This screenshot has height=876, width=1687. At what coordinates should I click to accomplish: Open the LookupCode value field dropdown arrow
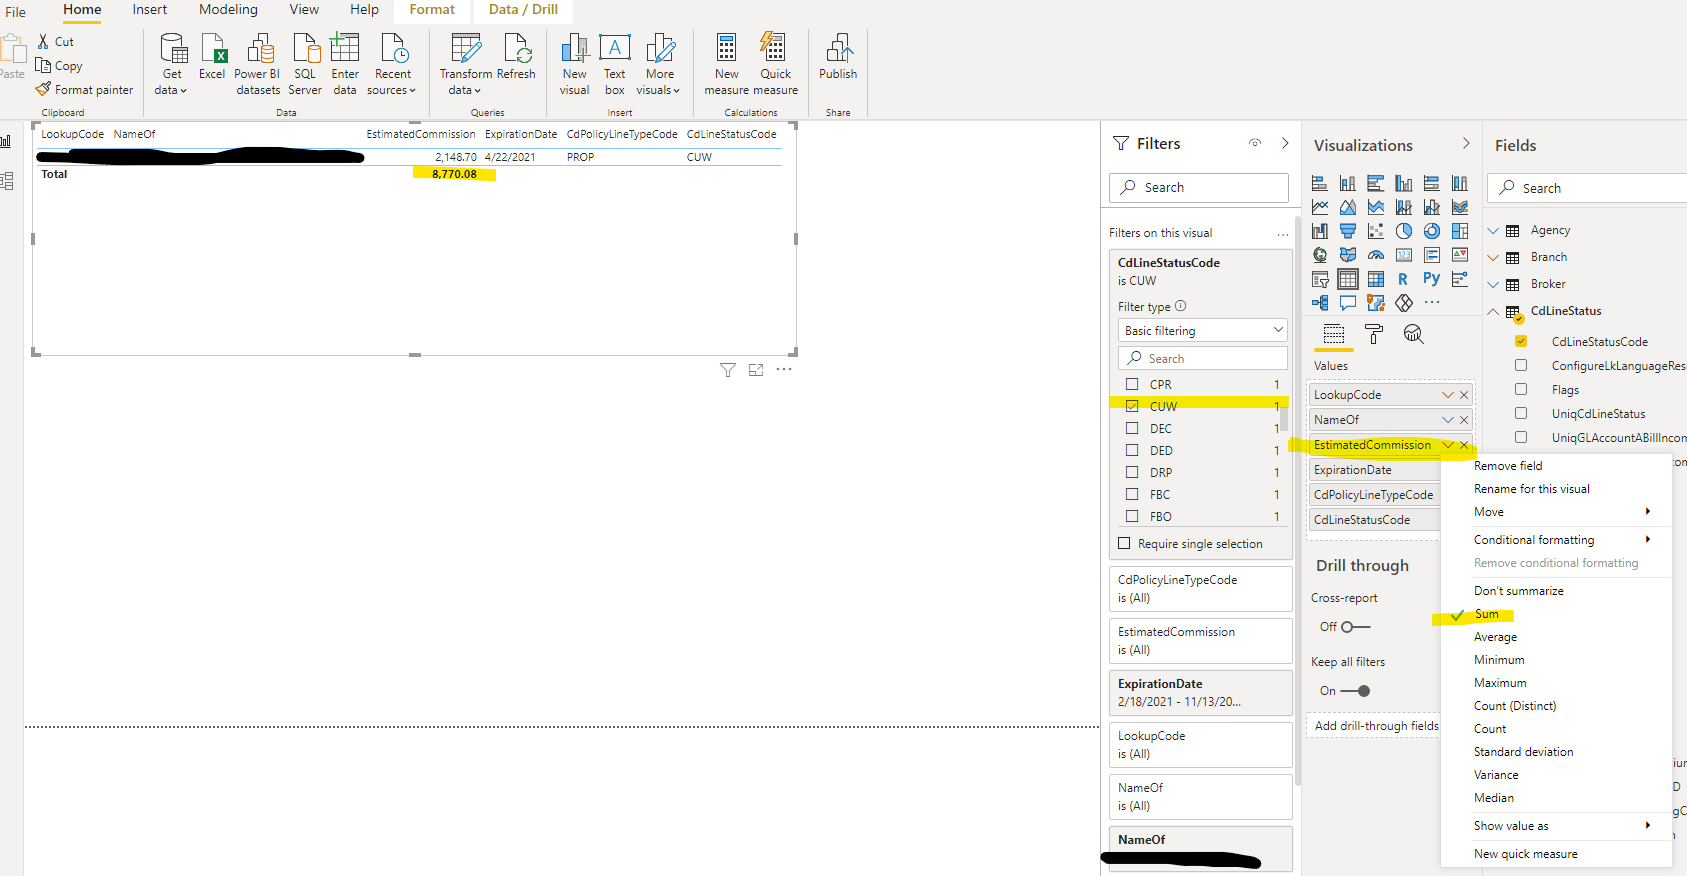pos(1447,395)
